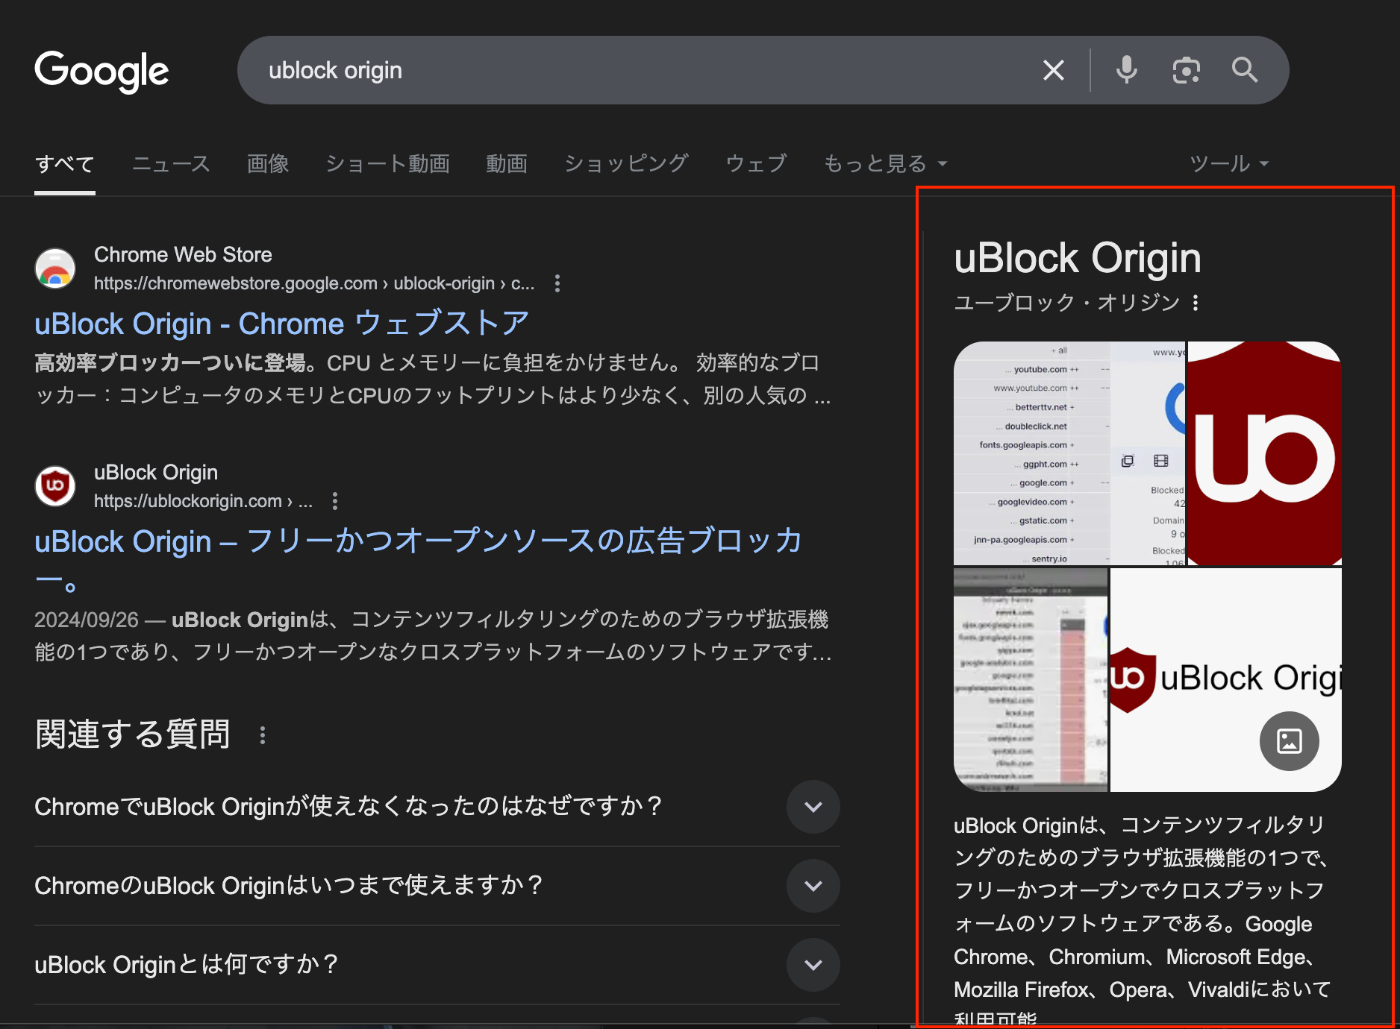Image resolution: width=1400 pixels, height=1029 pixels.
Task: Click the ユーブロック・オリジン subtitle text
Action: click(x=1066, y=303)
